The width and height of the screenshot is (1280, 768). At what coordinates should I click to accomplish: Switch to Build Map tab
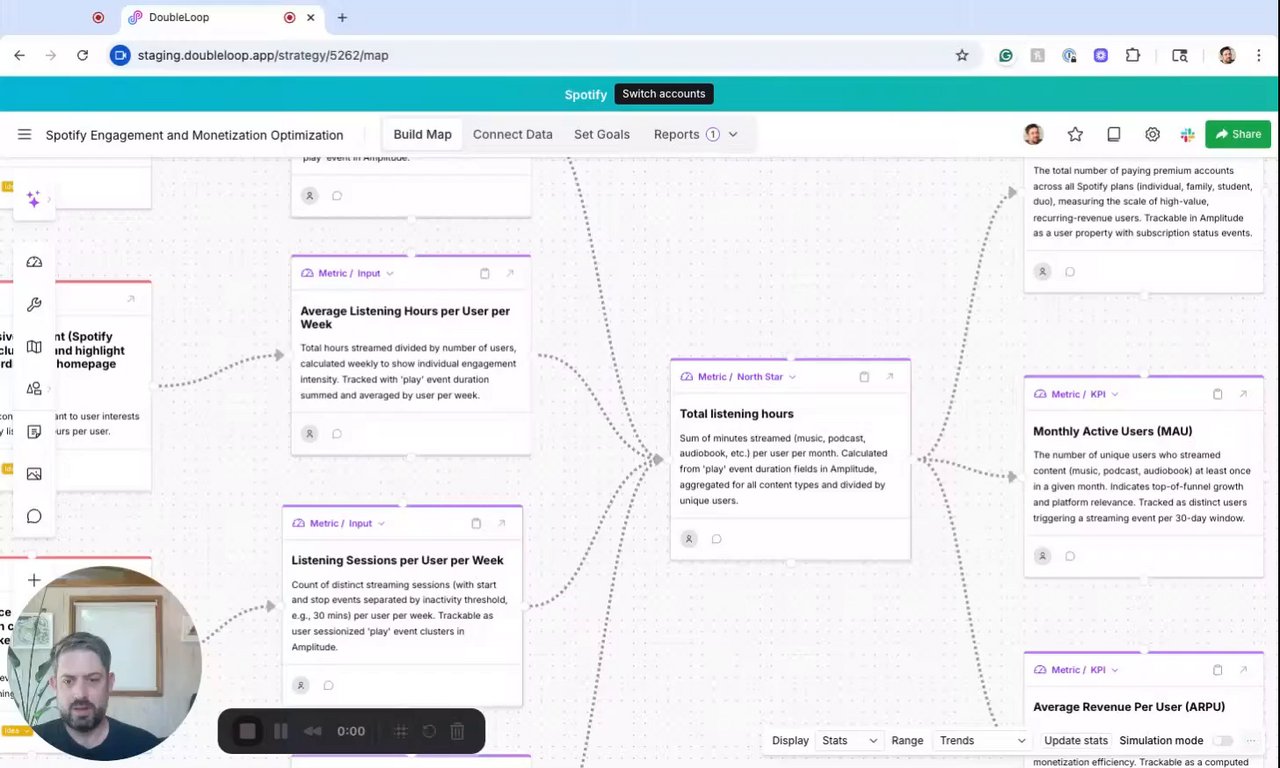click(x=422, y=134)
